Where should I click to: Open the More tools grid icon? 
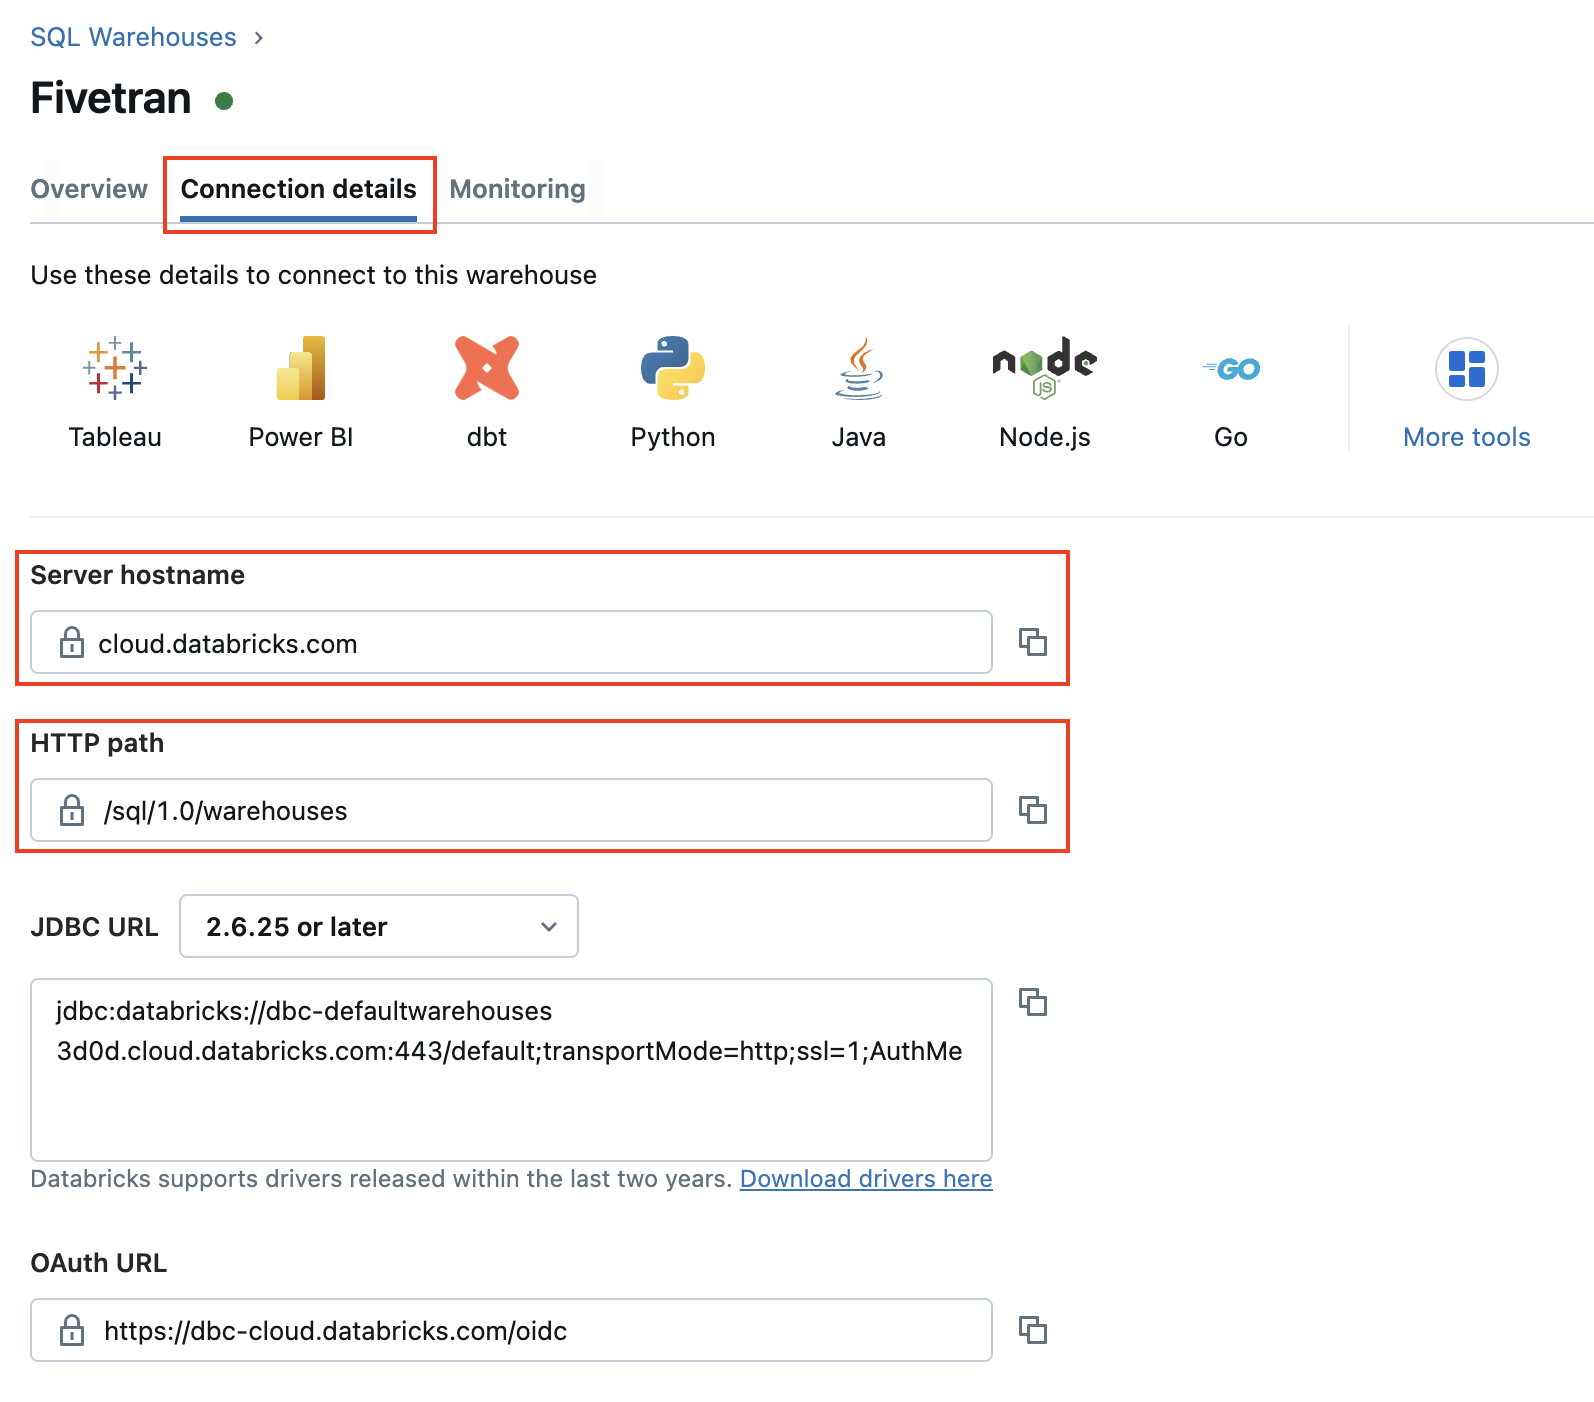point(1467,369)
